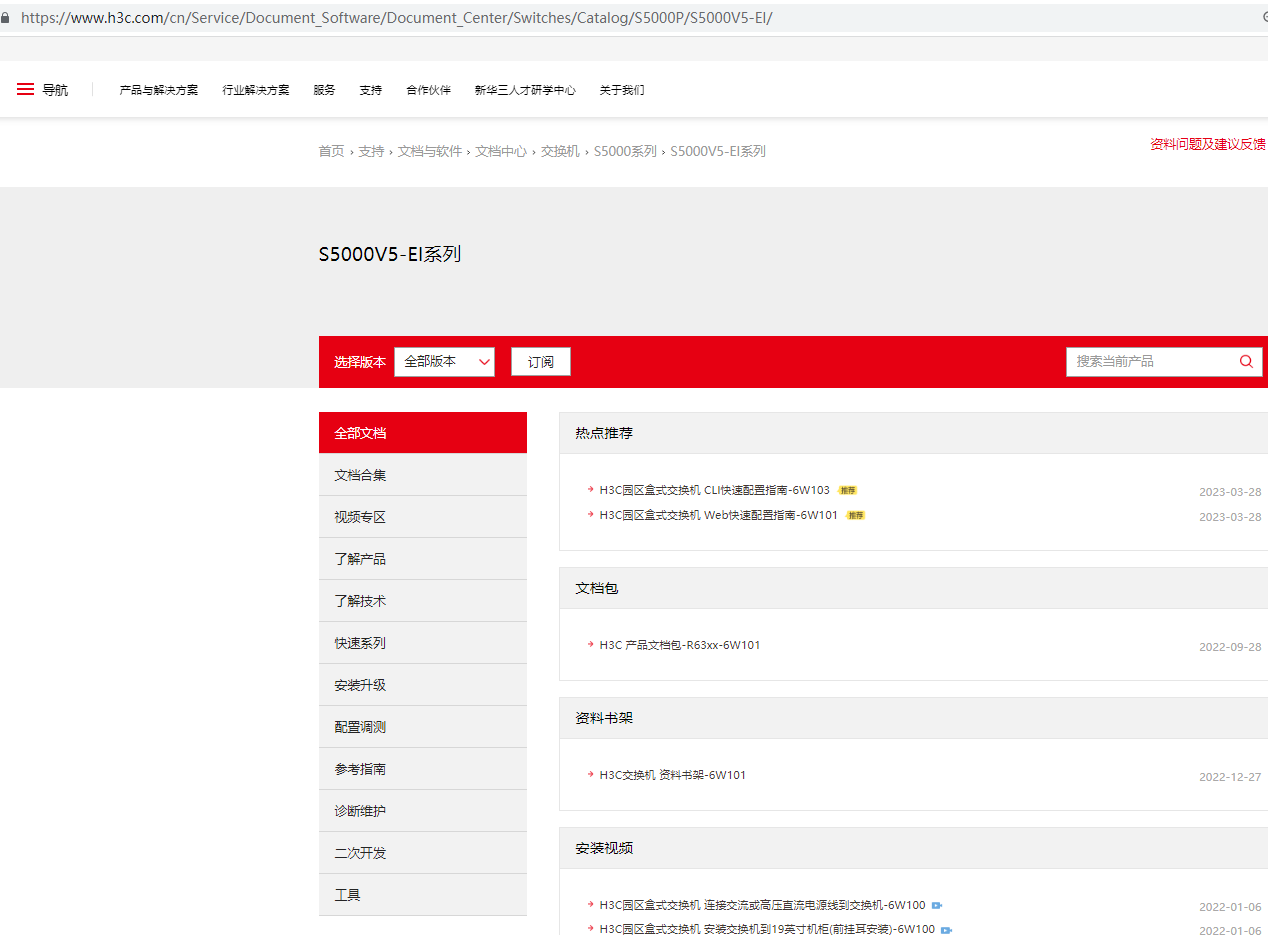The width and height of the screenshot is (1268, 935).
Task: Select 了解产品 in the sidebar
Action: tap(423, 559)
